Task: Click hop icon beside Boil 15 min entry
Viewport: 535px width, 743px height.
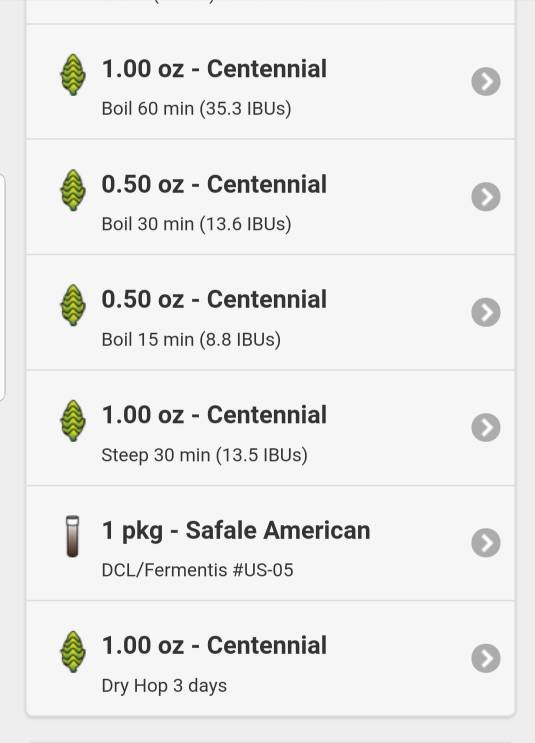Action: [x=73, y=305]
